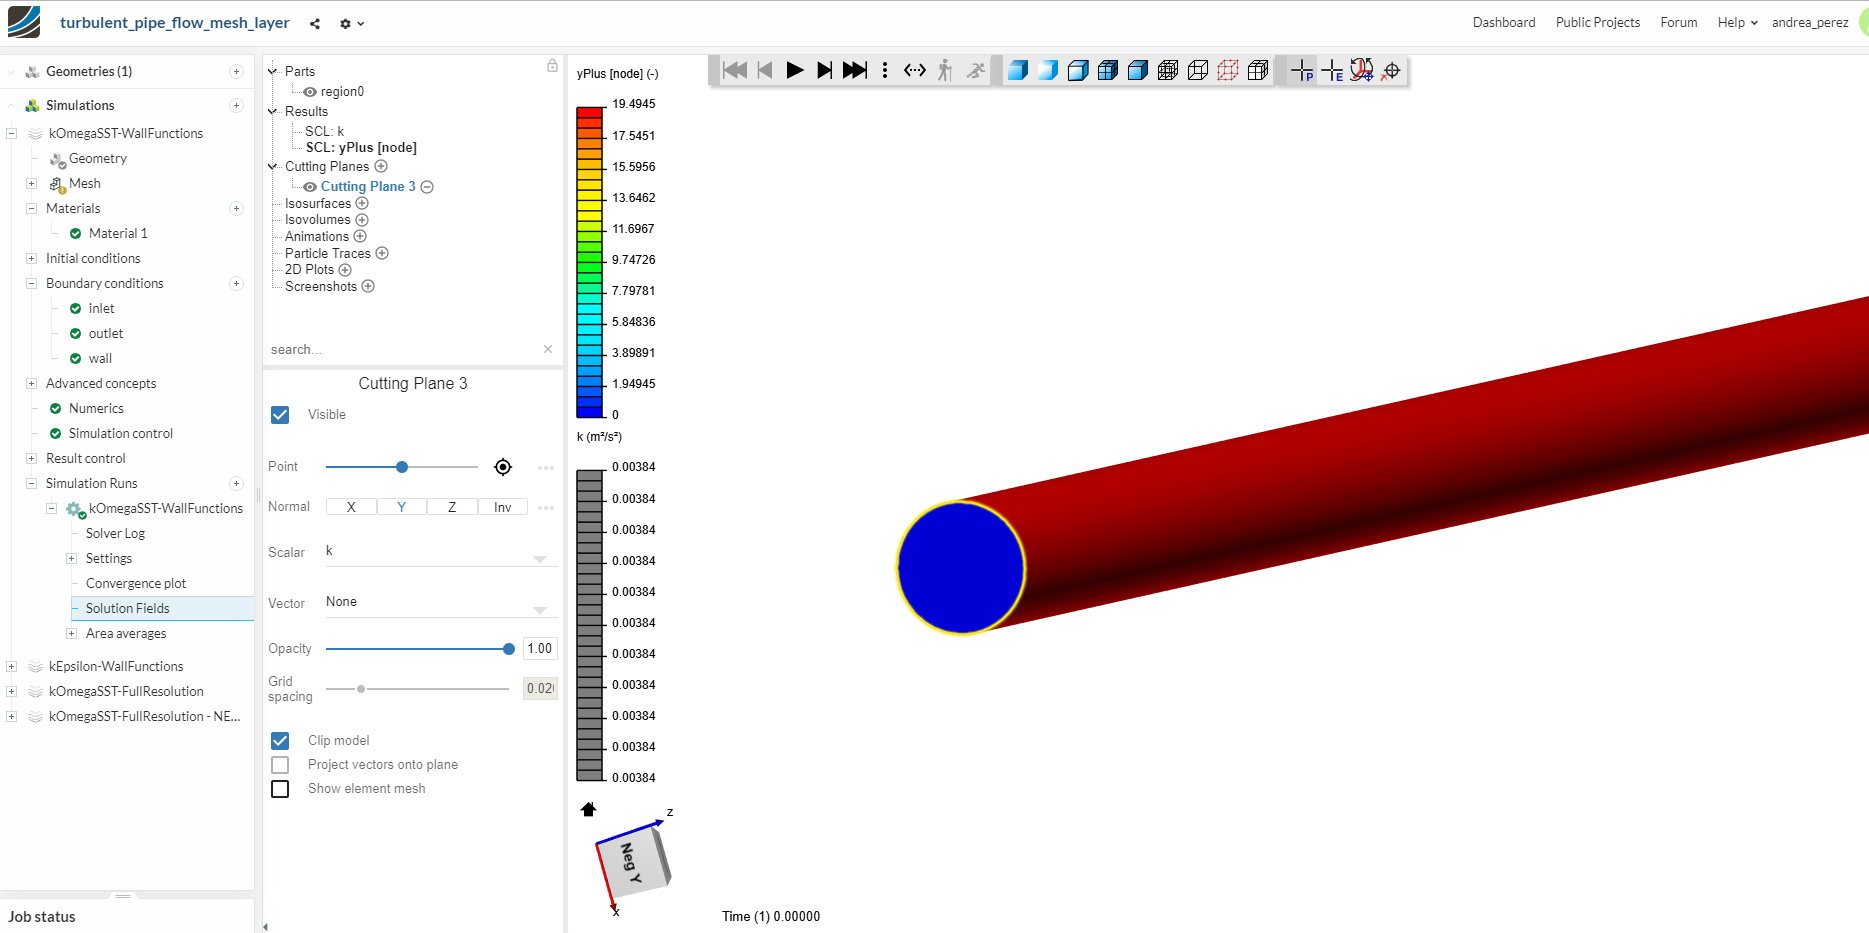The width and height of the screenshot is (1869, 933).
Task: Expand the Initial conditions node
Action: click(x=31, y=259)
